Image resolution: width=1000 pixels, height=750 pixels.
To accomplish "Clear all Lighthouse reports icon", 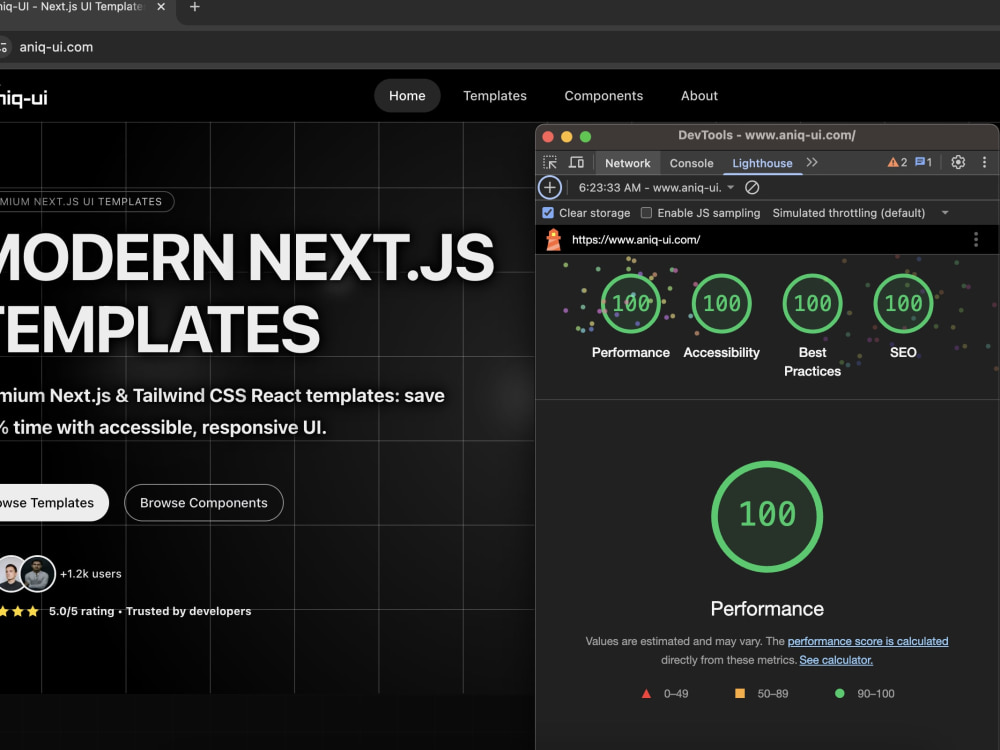I will click(752, 188).
